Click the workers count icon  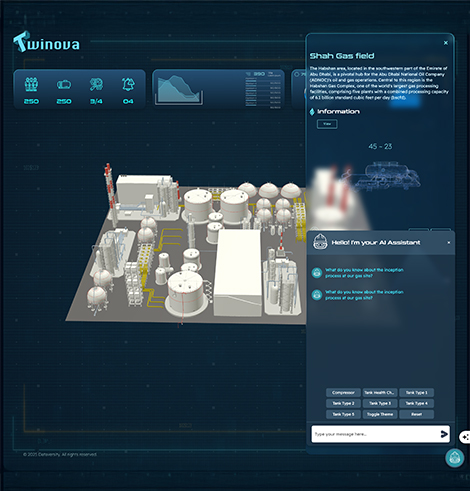click(x=31, y=84)
